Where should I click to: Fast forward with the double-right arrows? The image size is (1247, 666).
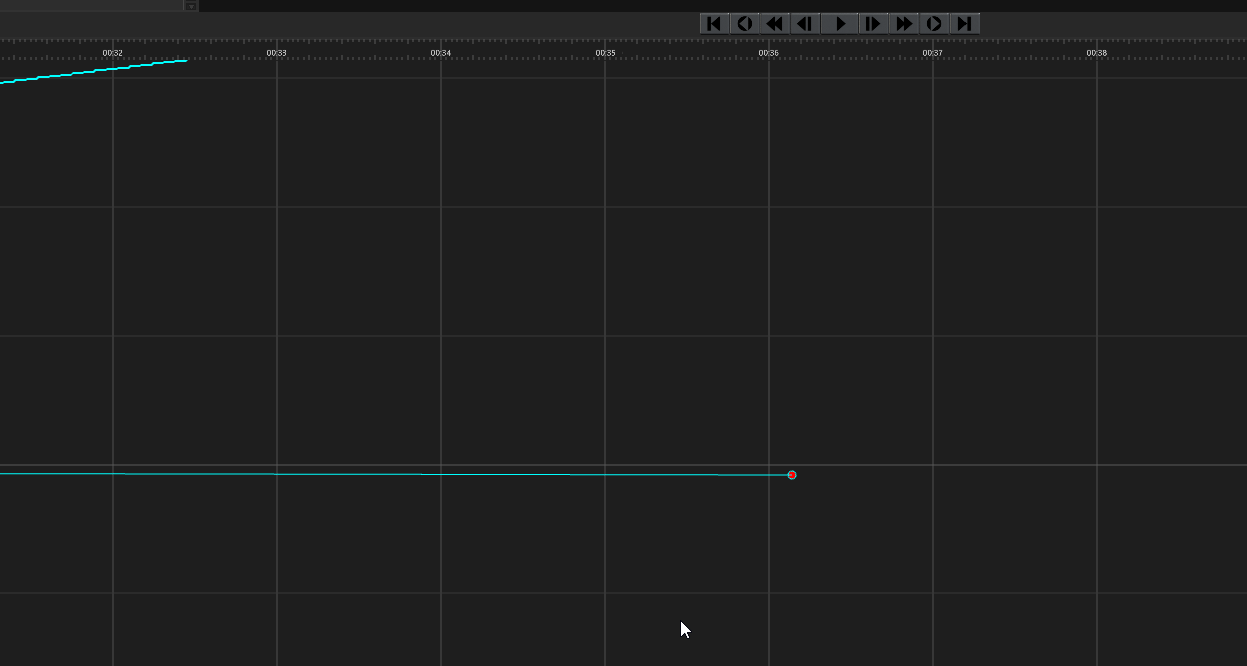coord(904,23)
